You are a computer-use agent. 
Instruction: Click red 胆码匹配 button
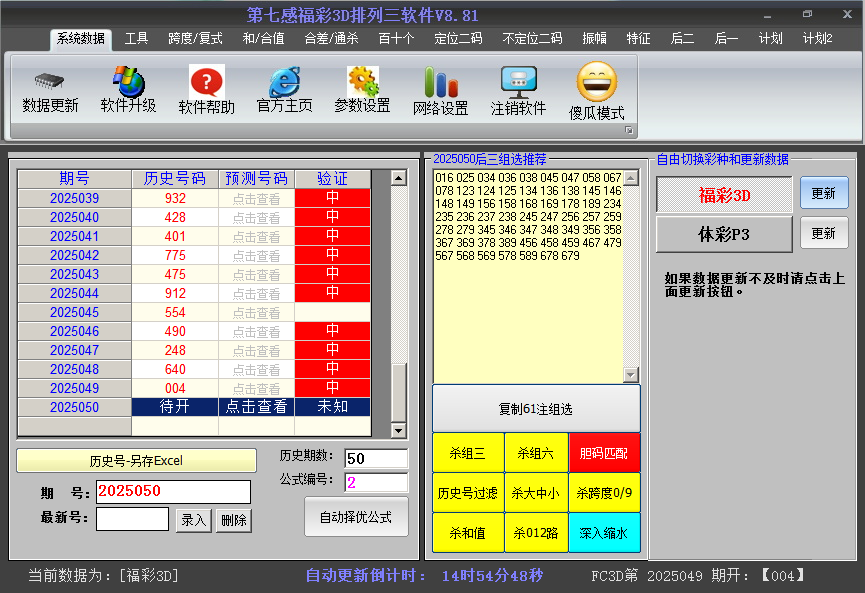click(605, 453)
